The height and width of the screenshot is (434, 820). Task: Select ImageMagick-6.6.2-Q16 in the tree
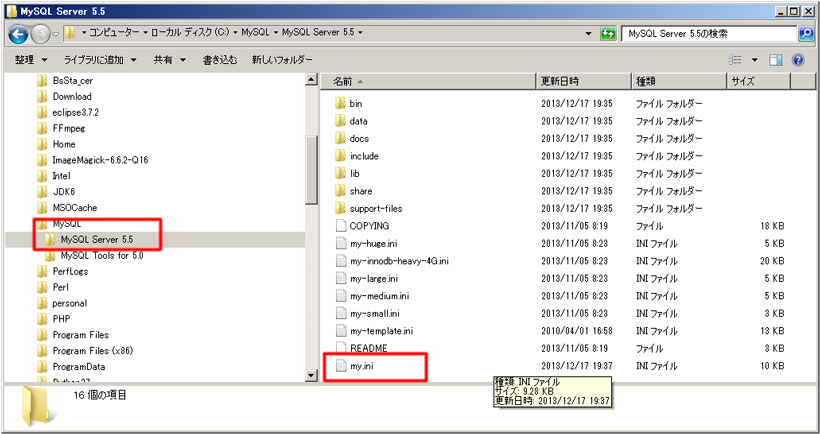coord(100,160)
